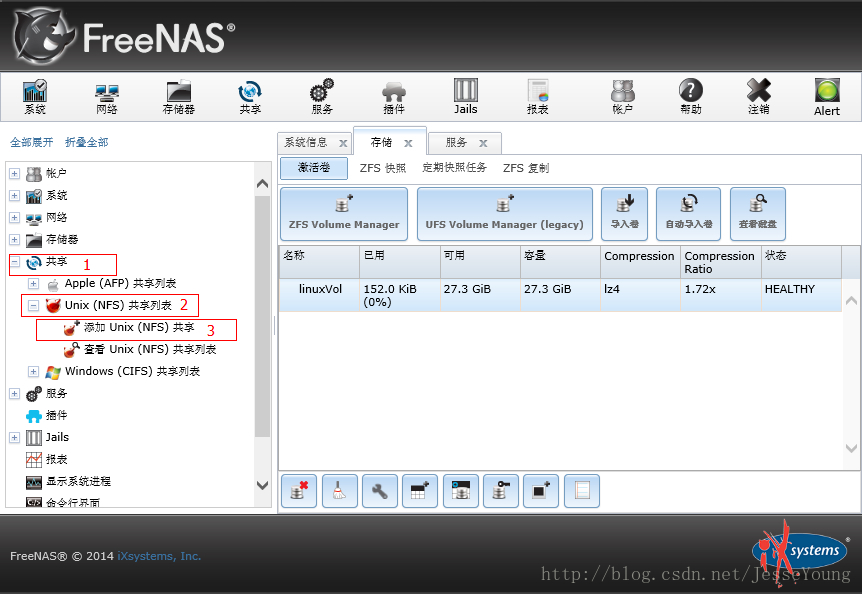862x594 pixels.
Task: Select 插件 in the tree
Action: pos(57,415)
